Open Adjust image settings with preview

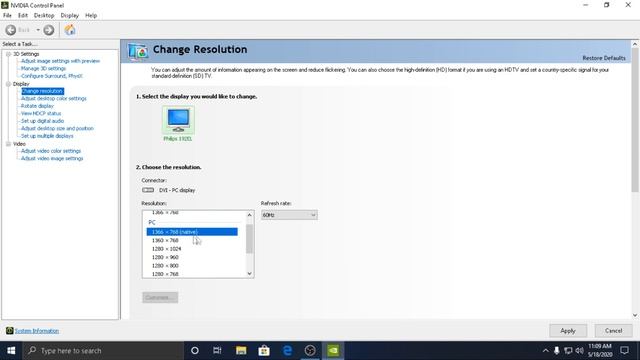tap(60, 61)
